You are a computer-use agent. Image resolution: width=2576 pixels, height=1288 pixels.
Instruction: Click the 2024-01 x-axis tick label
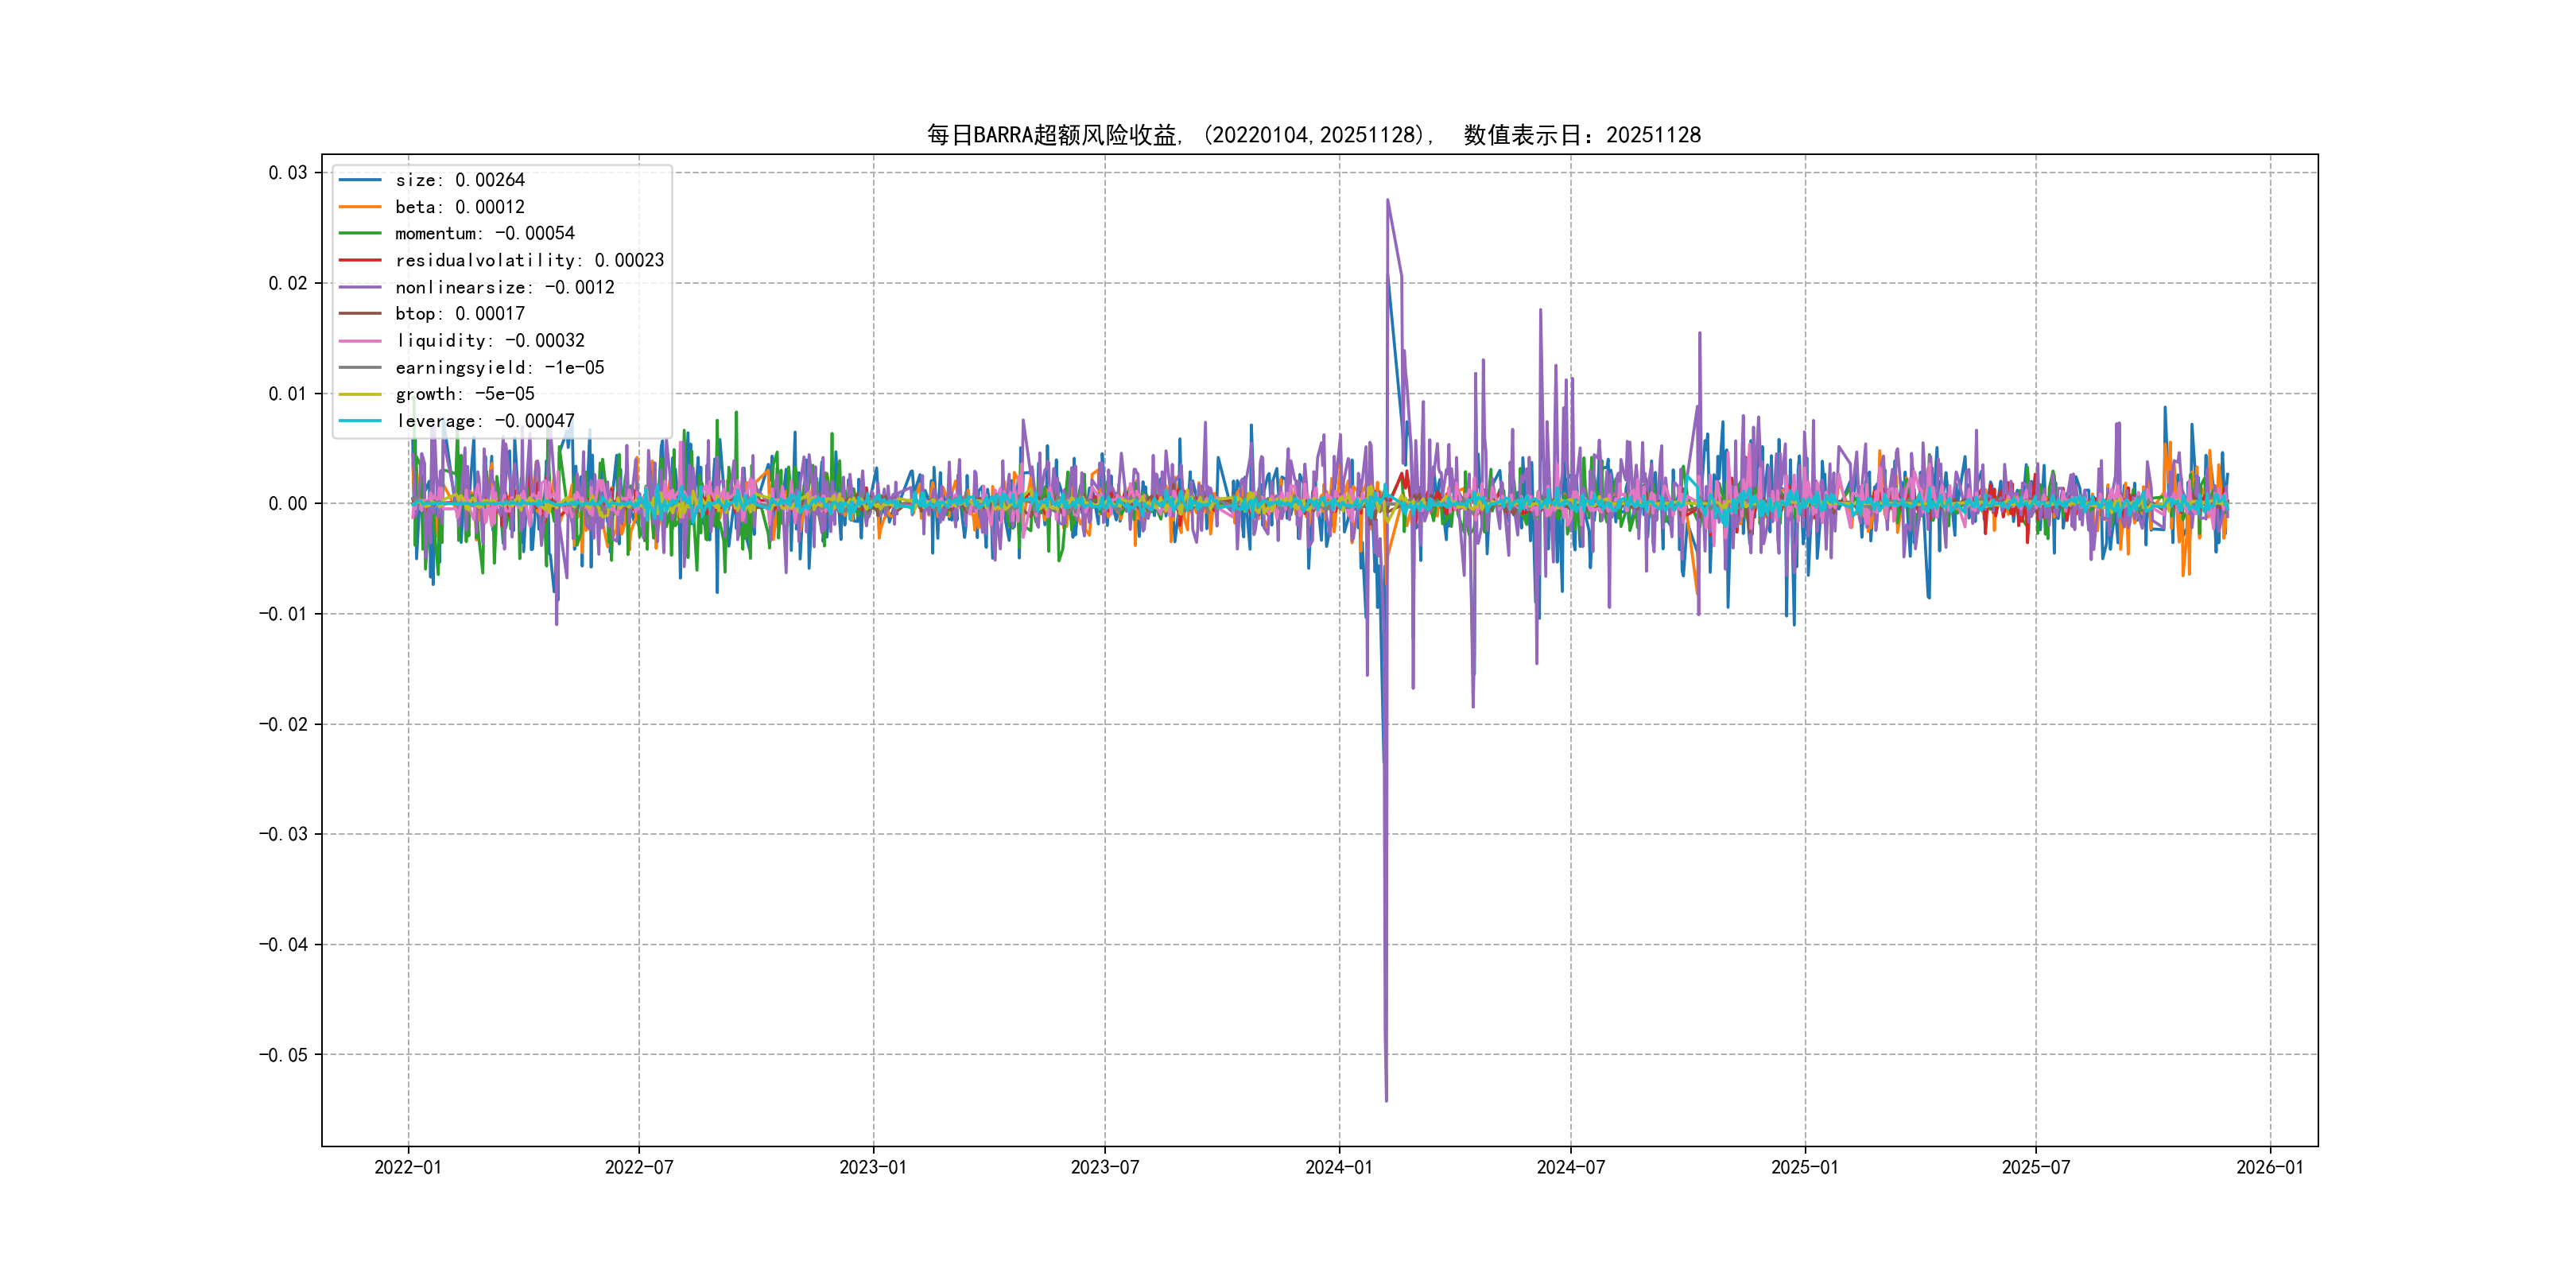click(x=1339, y=1167)
